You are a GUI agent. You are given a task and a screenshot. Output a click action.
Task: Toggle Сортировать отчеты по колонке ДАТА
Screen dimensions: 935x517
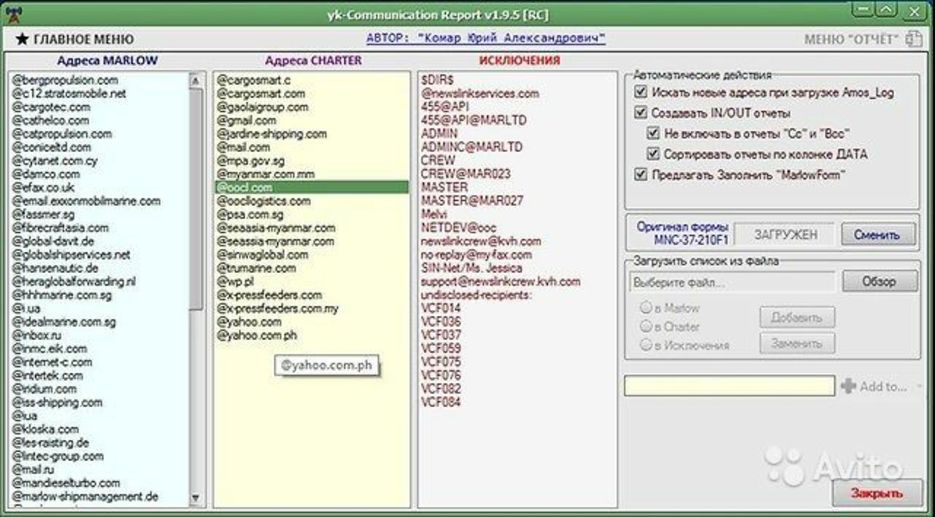click(x=654, y=154)
